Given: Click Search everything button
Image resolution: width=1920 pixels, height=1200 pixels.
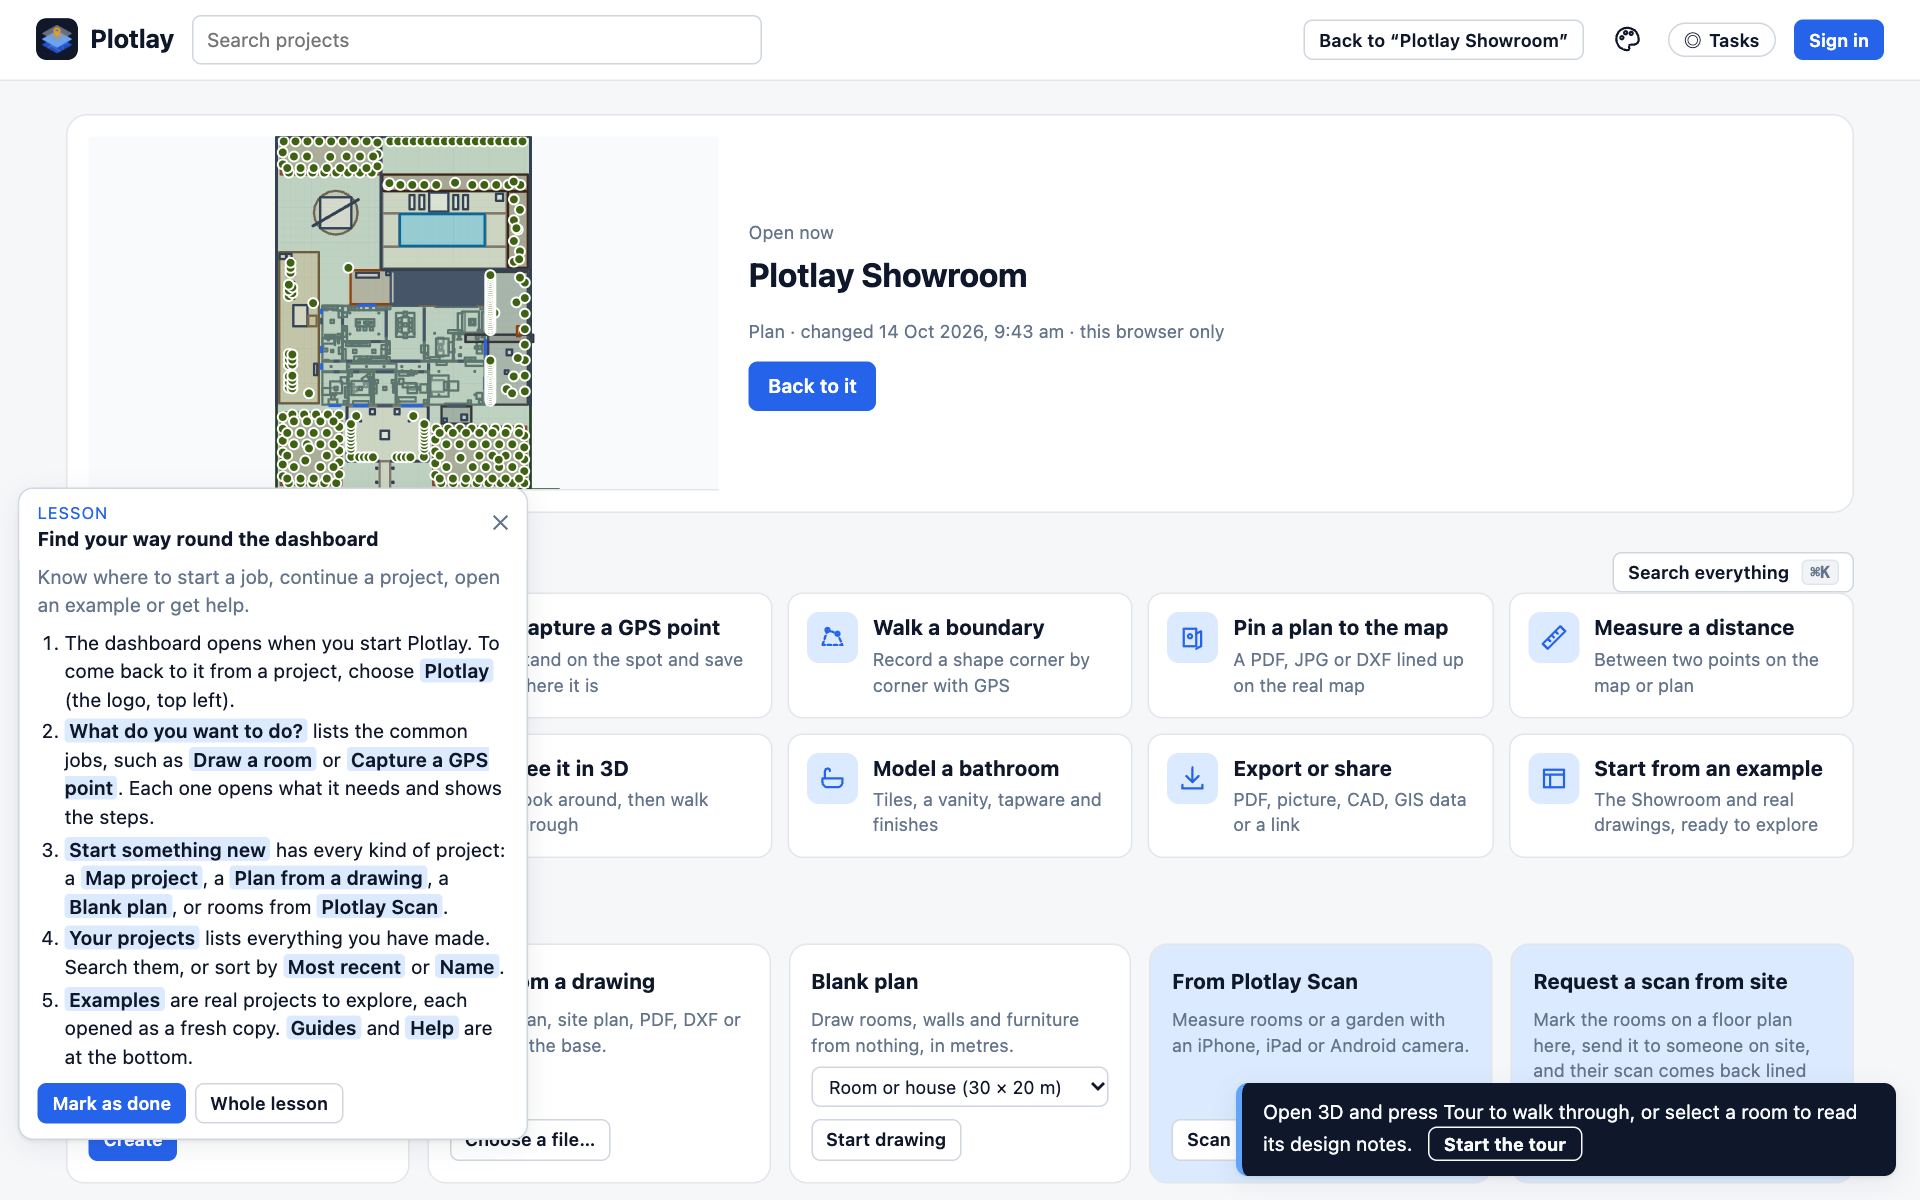Looking at the screenshot, I should [x=1732, y=572].
